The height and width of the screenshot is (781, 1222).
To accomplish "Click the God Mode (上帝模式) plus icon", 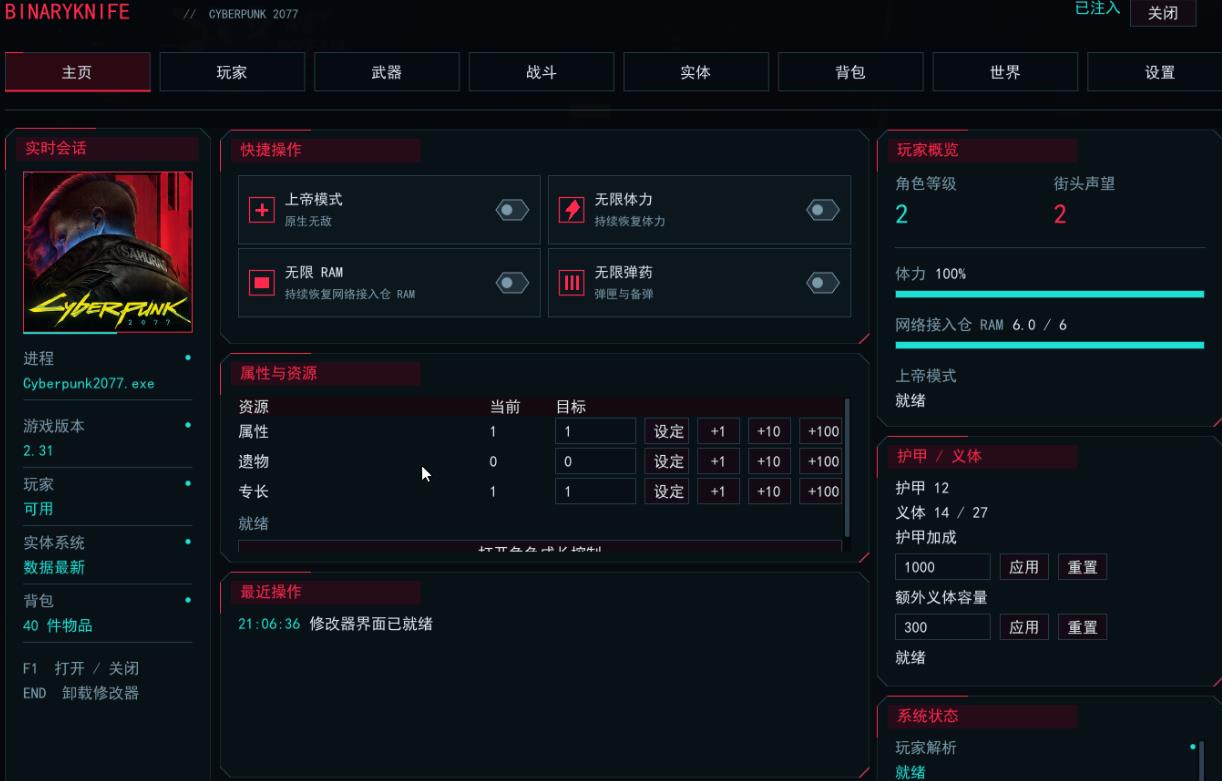I will [262, 210].
